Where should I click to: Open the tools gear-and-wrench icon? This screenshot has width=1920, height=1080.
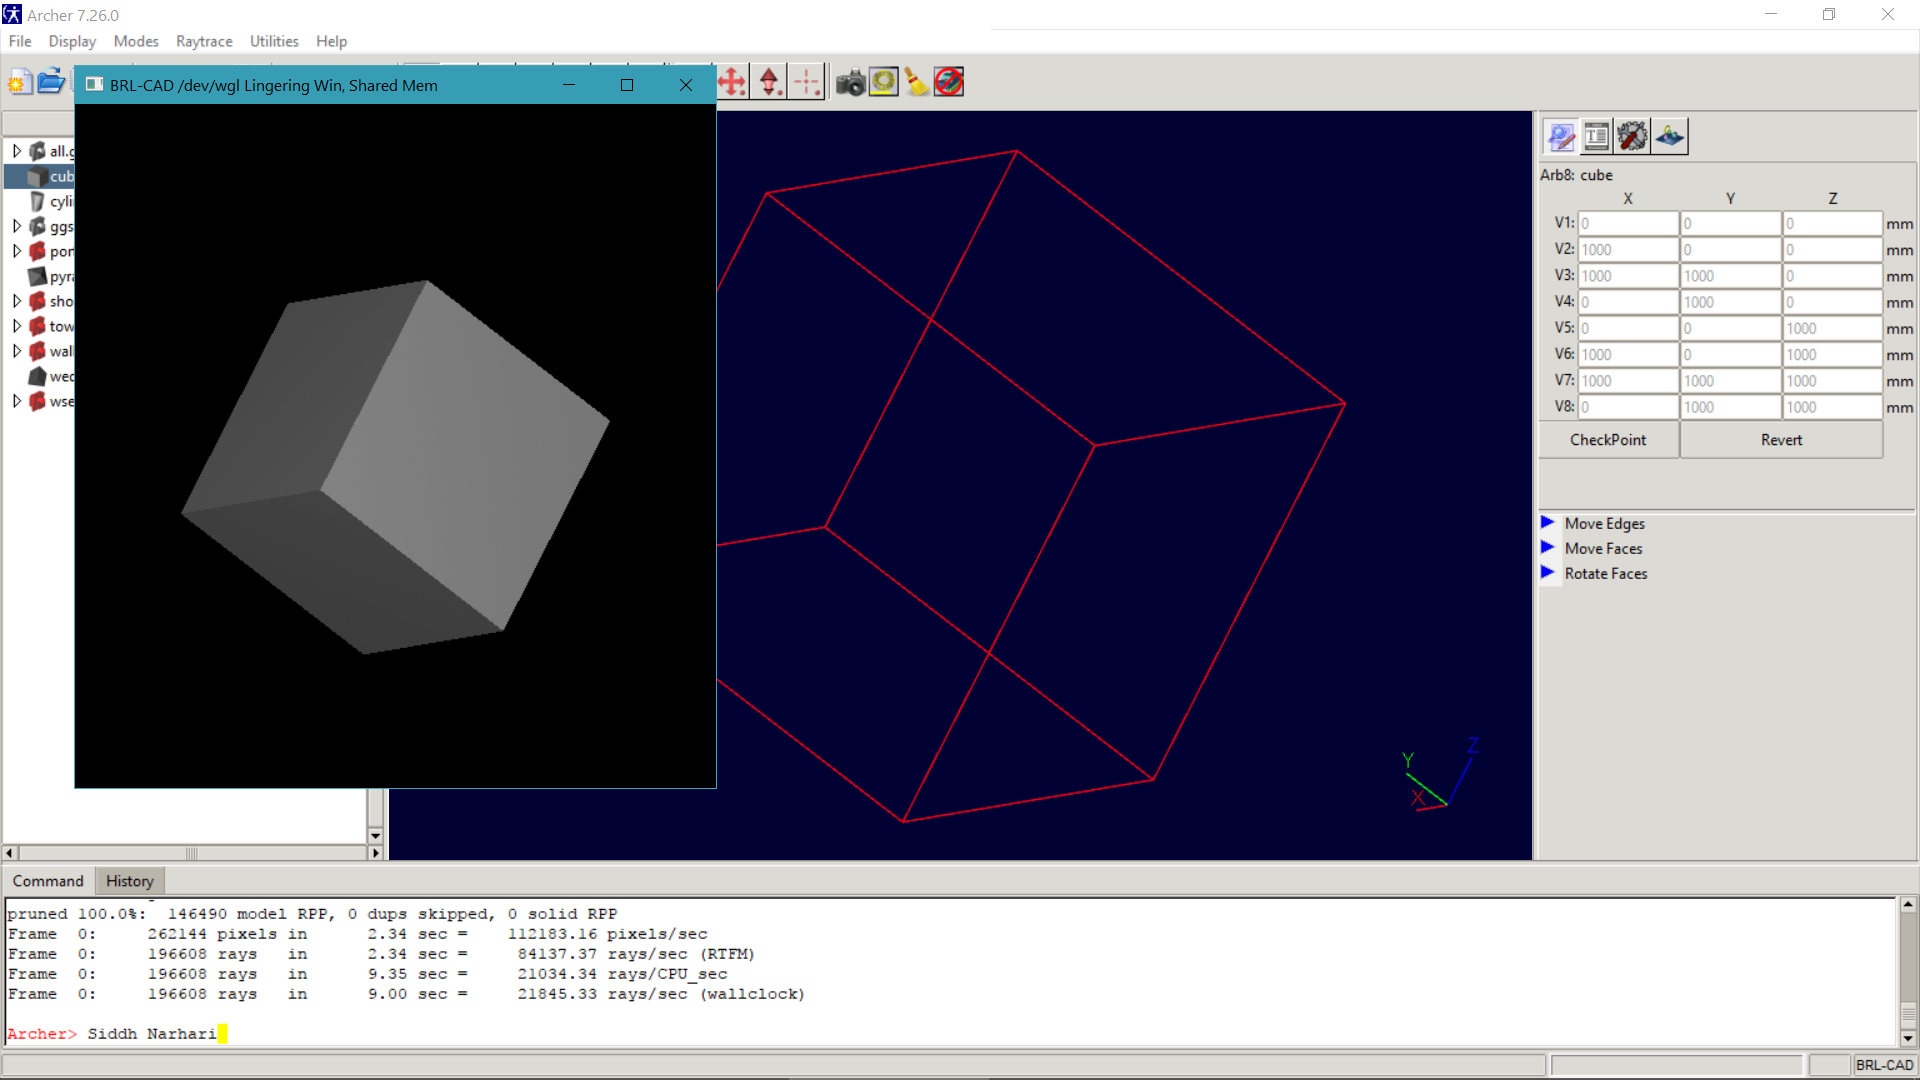(x=1633, y=136)
